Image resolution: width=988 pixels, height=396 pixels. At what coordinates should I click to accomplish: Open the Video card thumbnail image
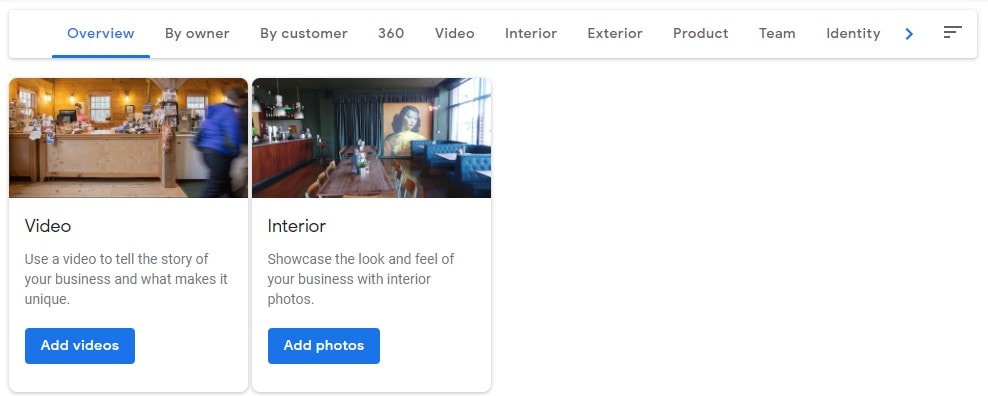point(129,137)
